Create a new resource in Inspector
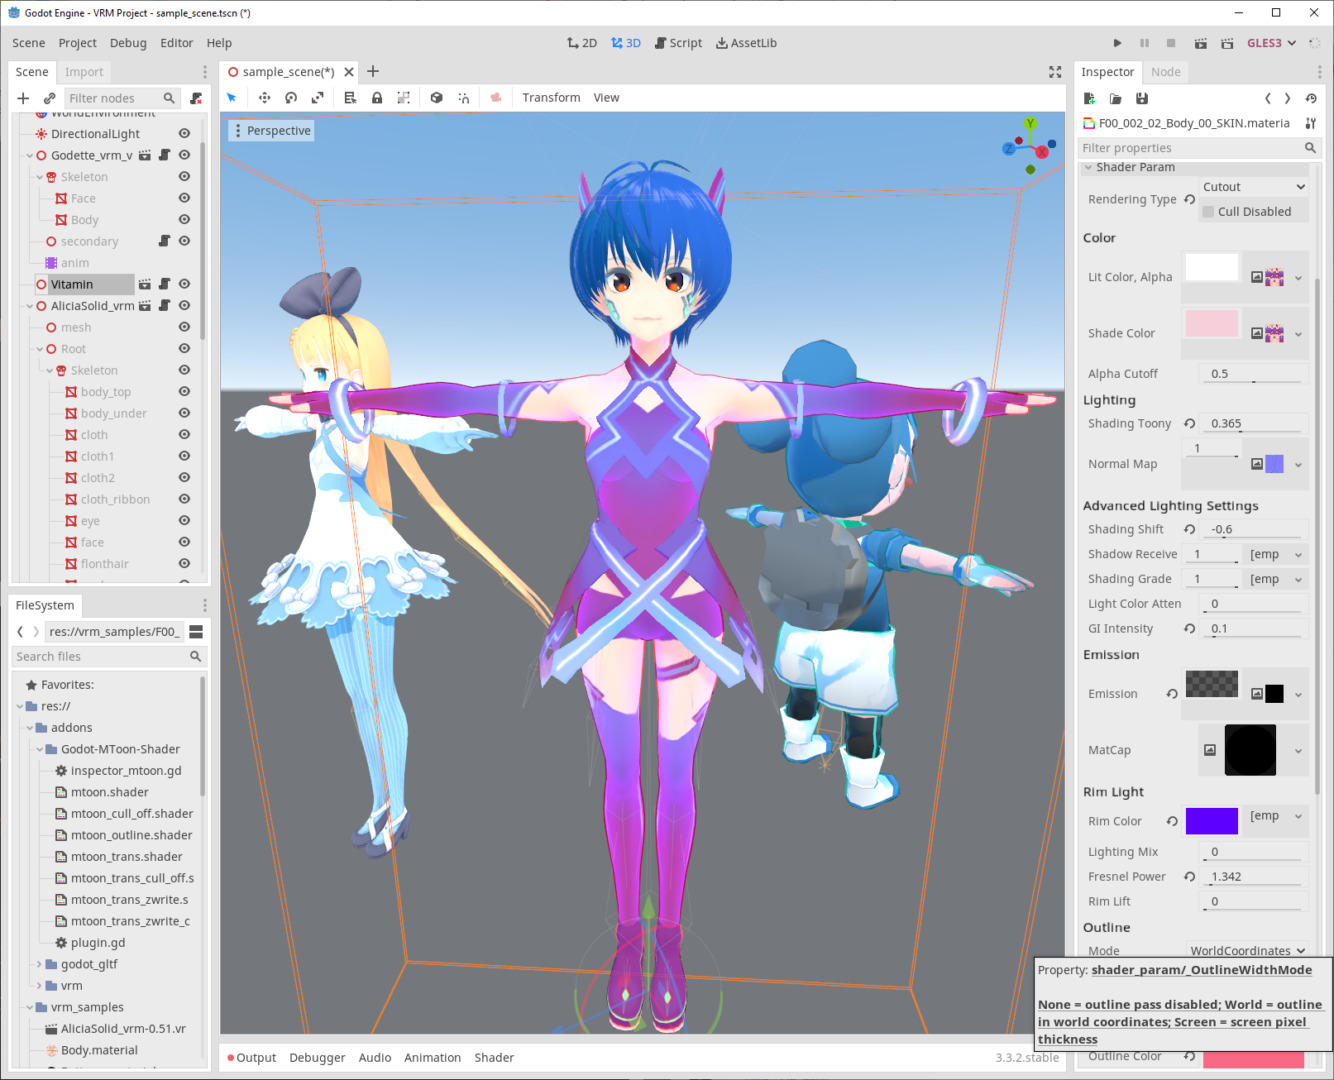1334x1080 pixels. click(x=1089, y=99)
